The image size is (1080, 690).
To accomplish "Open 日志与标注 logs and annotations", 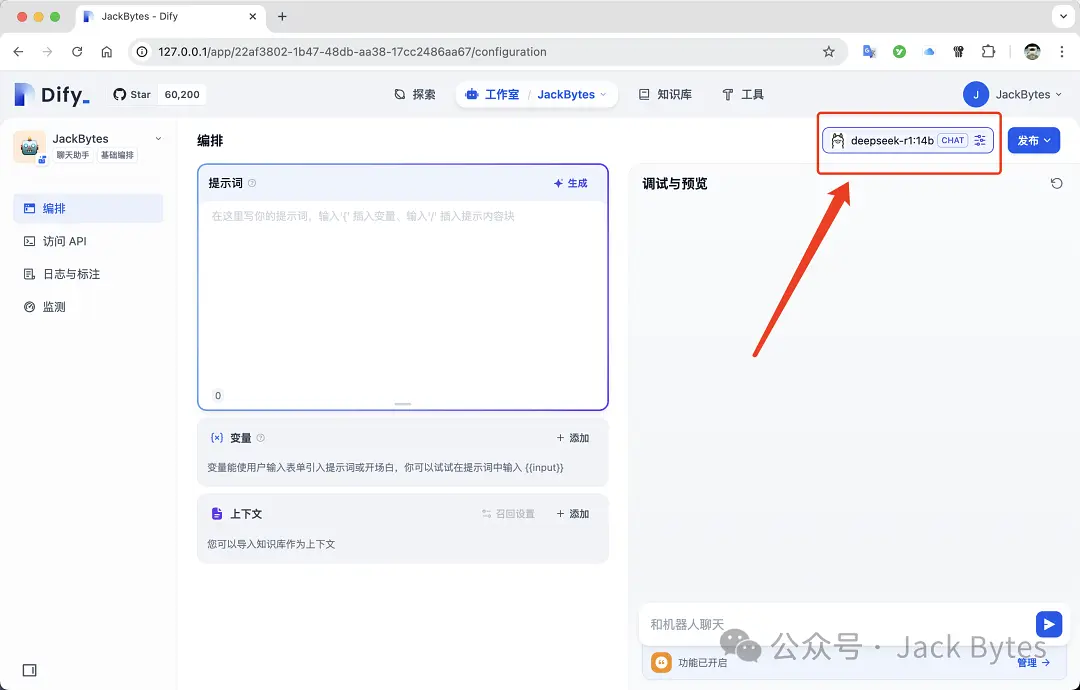I will pyautogui.click(x=69, y=273).
